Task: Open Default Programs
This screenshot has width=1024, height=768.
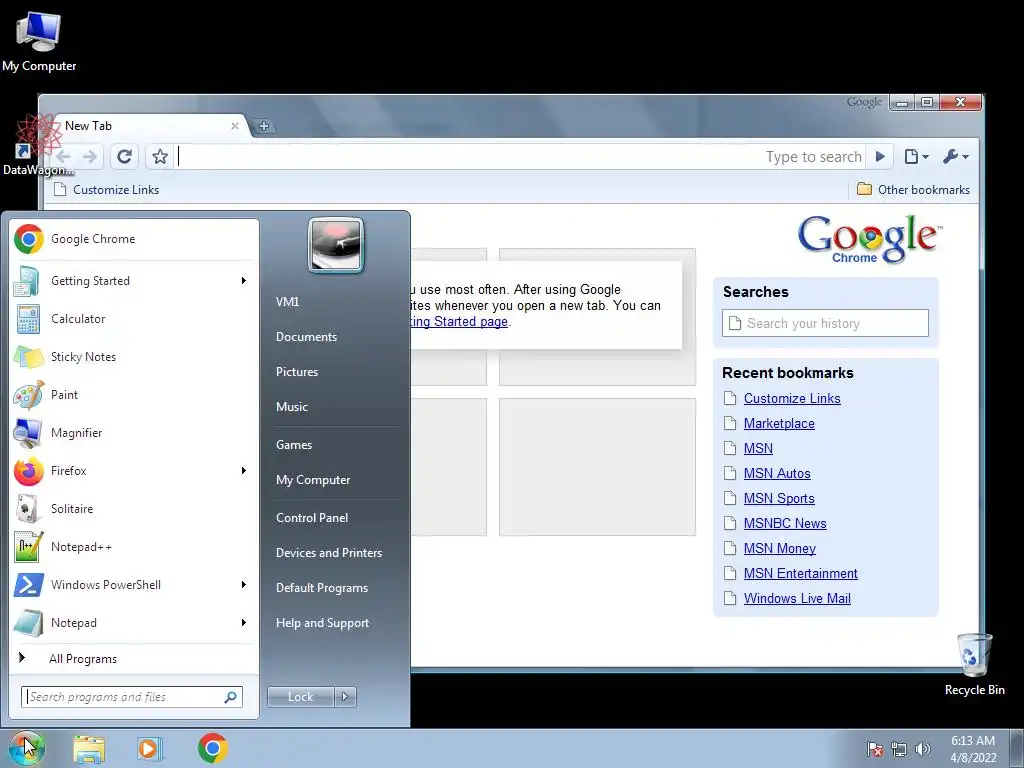Action: point(321,588)
